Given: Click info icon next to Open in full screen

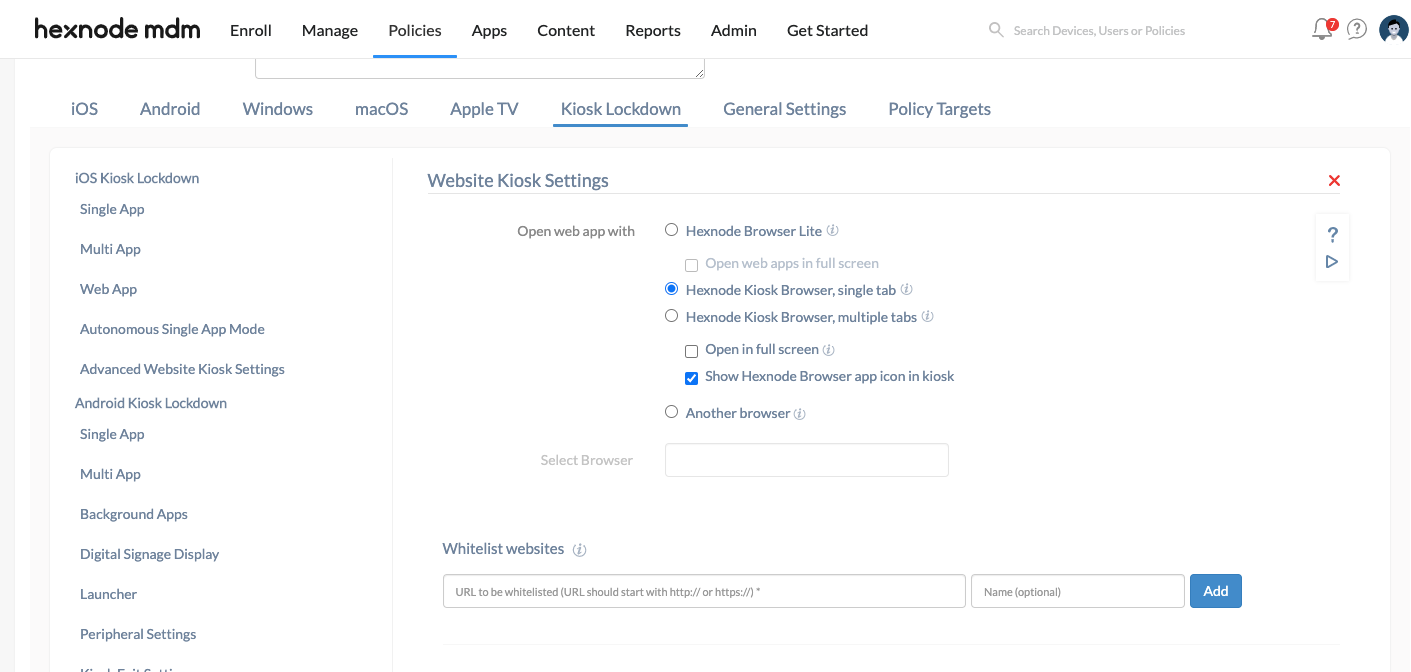Looking at the screenshot, I should pyautogui.click(x=829, y=350).
